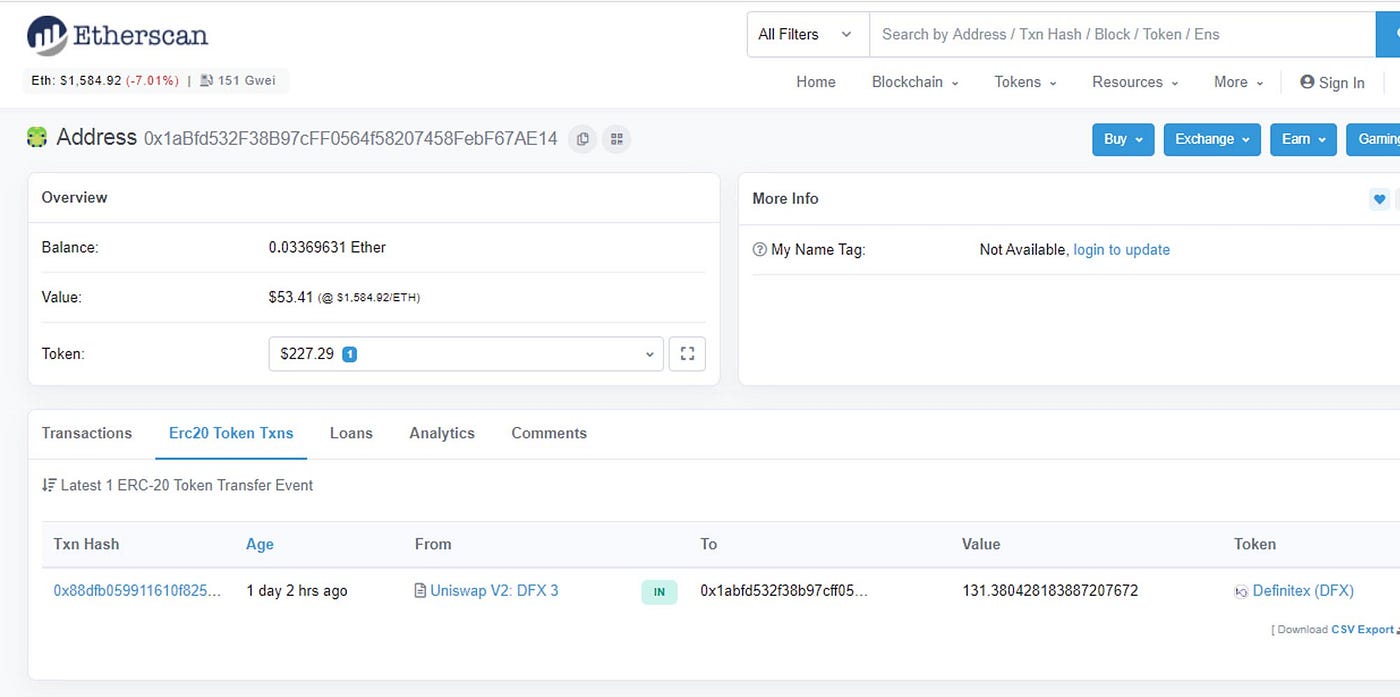Click the blue search button
This screenshot has width=1400, height=697.
tap(1388, 34)
